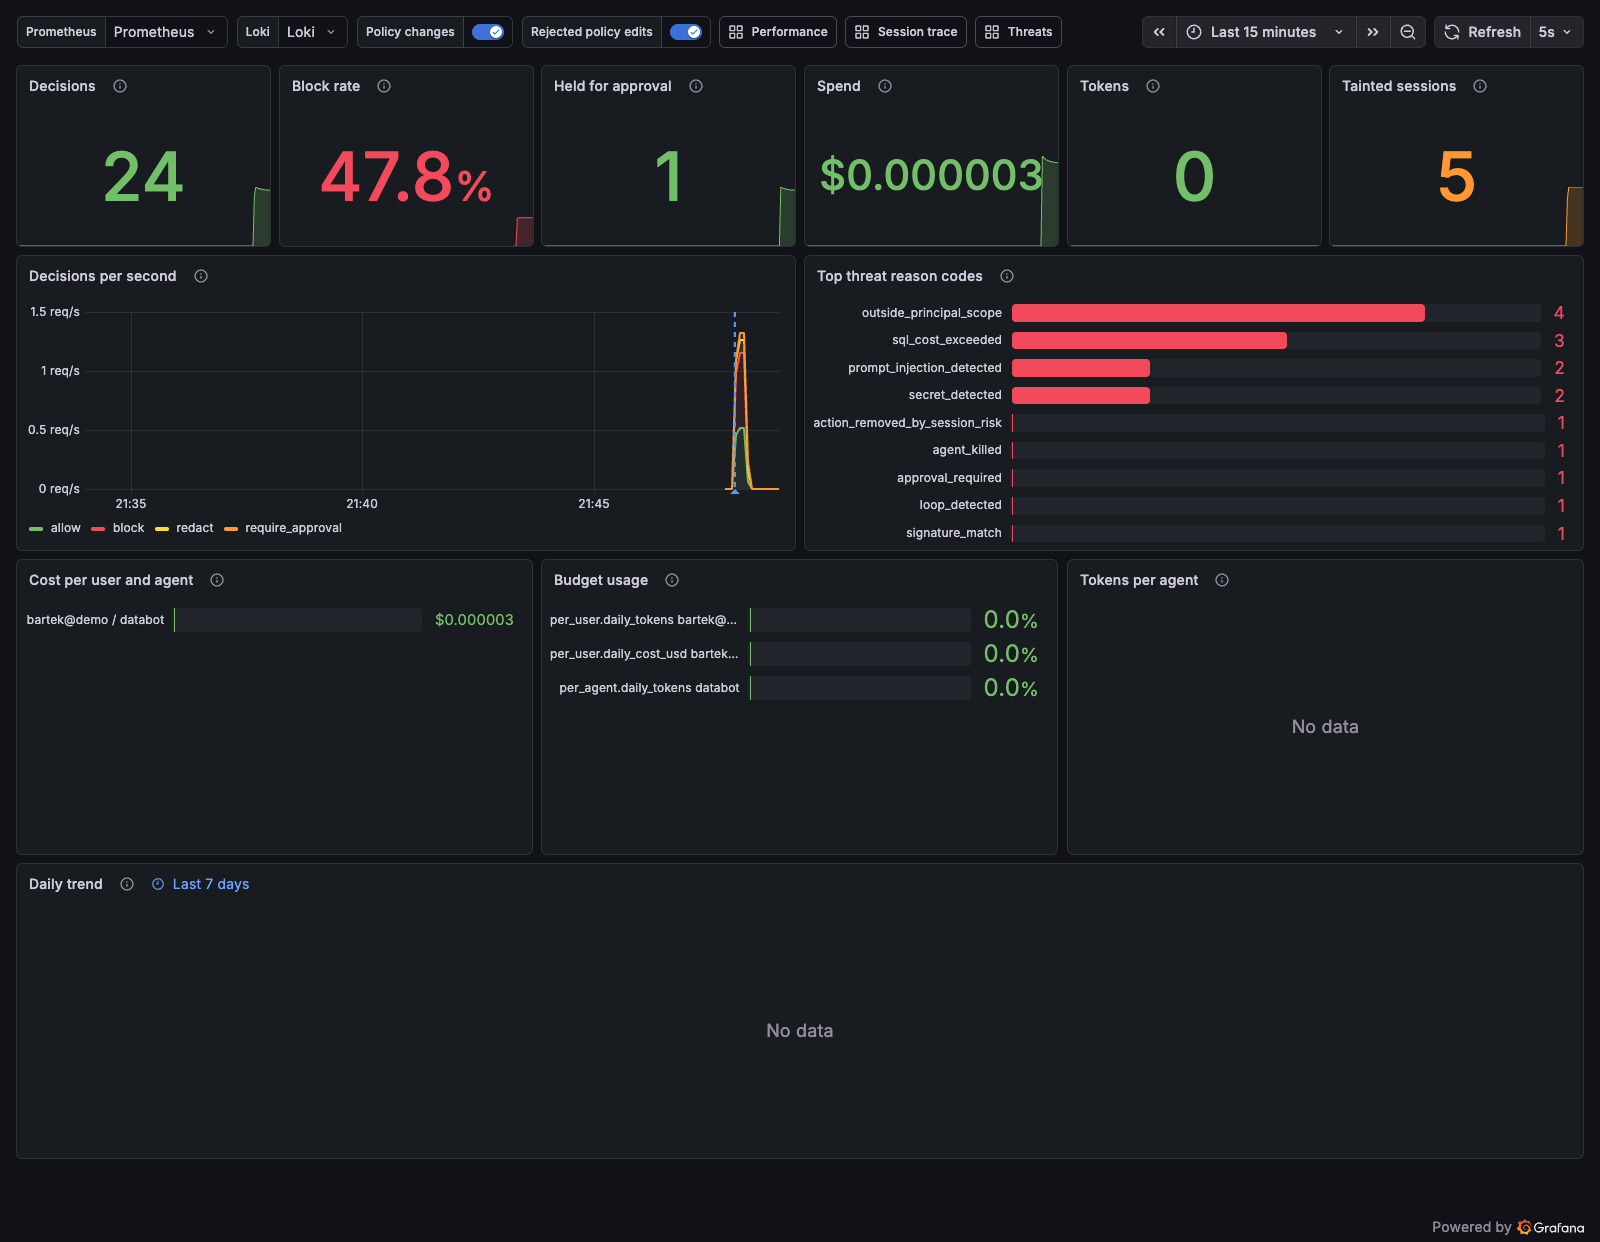
Task: Open the Session trace dashboard link
Action: (906, 32)
